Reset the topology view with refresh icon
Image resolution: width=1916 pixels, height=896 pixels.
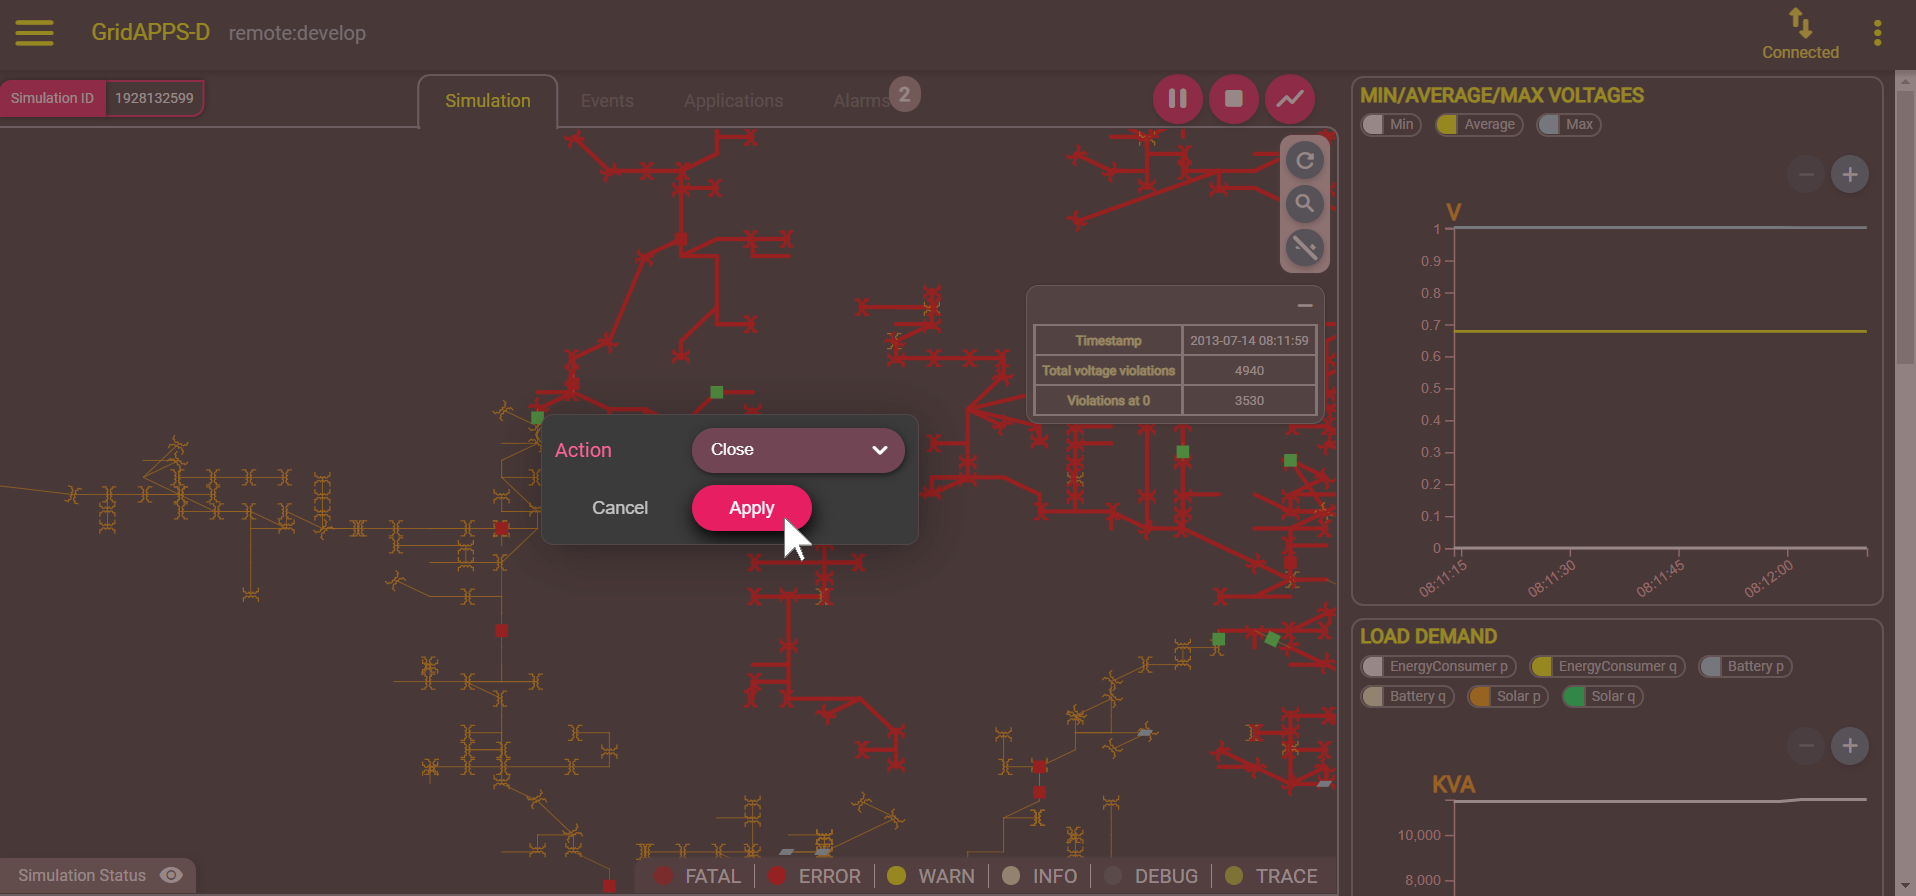click(x=1305, y=161)
